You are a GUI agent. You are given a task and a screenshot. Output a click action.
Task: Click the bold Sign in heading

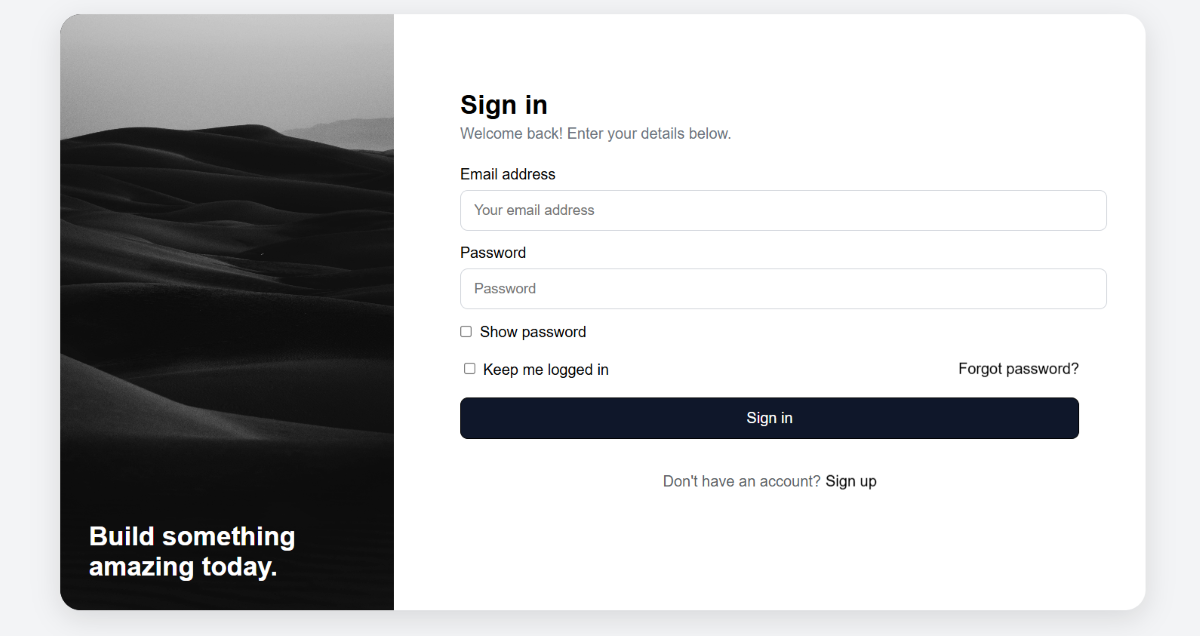(504, 105)
